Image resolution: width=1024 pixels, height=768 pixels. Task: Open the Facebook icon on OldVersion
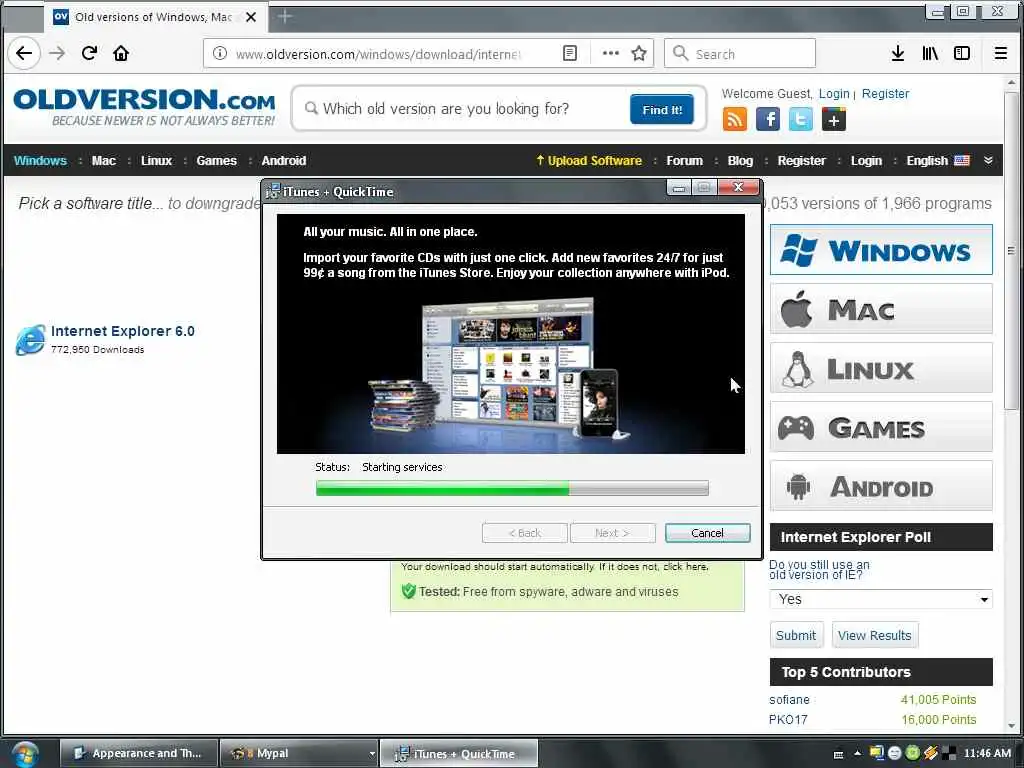pyautogui.click(x=768, y=119)
